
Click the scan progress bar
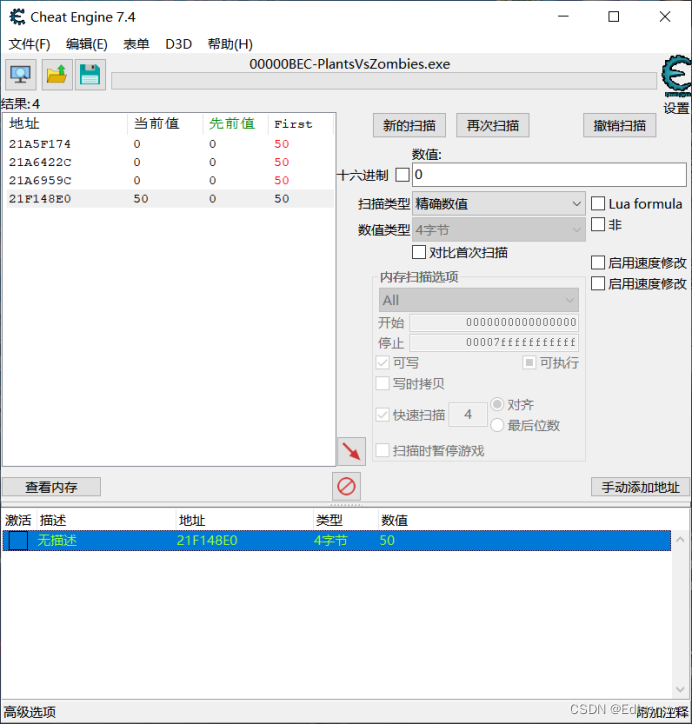[384, 81]
